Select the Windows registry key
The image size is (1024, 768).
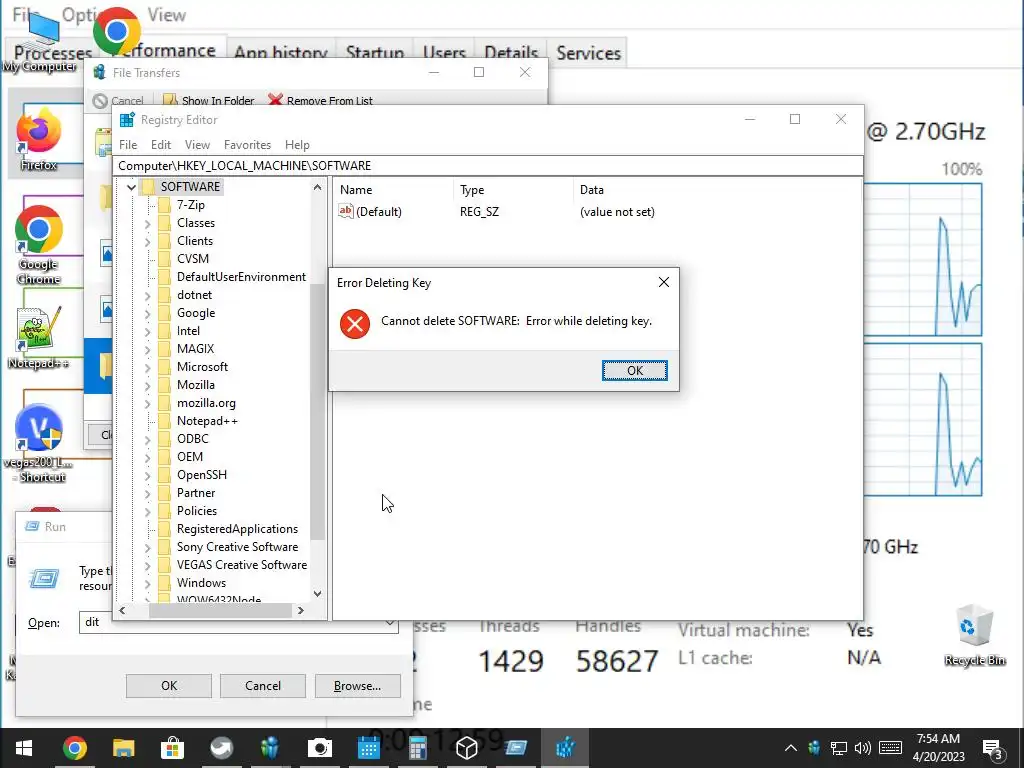point(201,583)
